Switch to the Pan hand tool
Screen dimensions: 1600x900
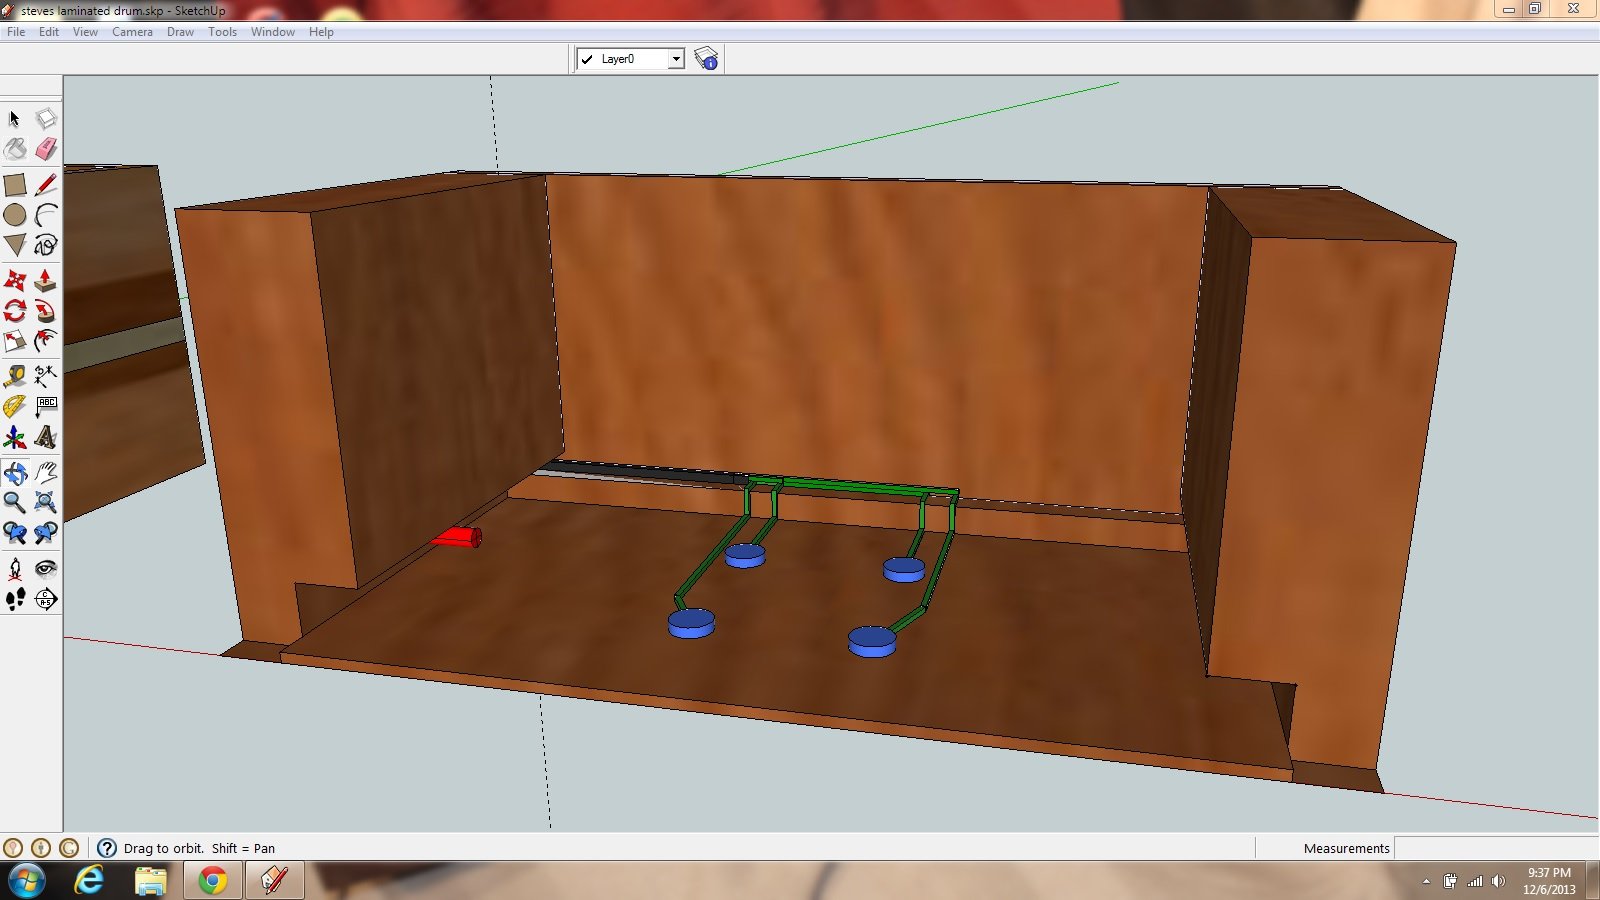point(46,473)
